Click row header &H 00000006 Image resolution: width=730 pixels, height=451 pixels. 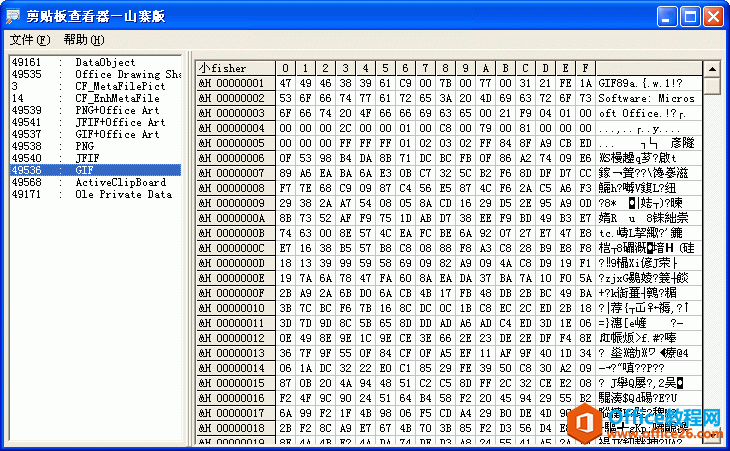click(236, 158)
